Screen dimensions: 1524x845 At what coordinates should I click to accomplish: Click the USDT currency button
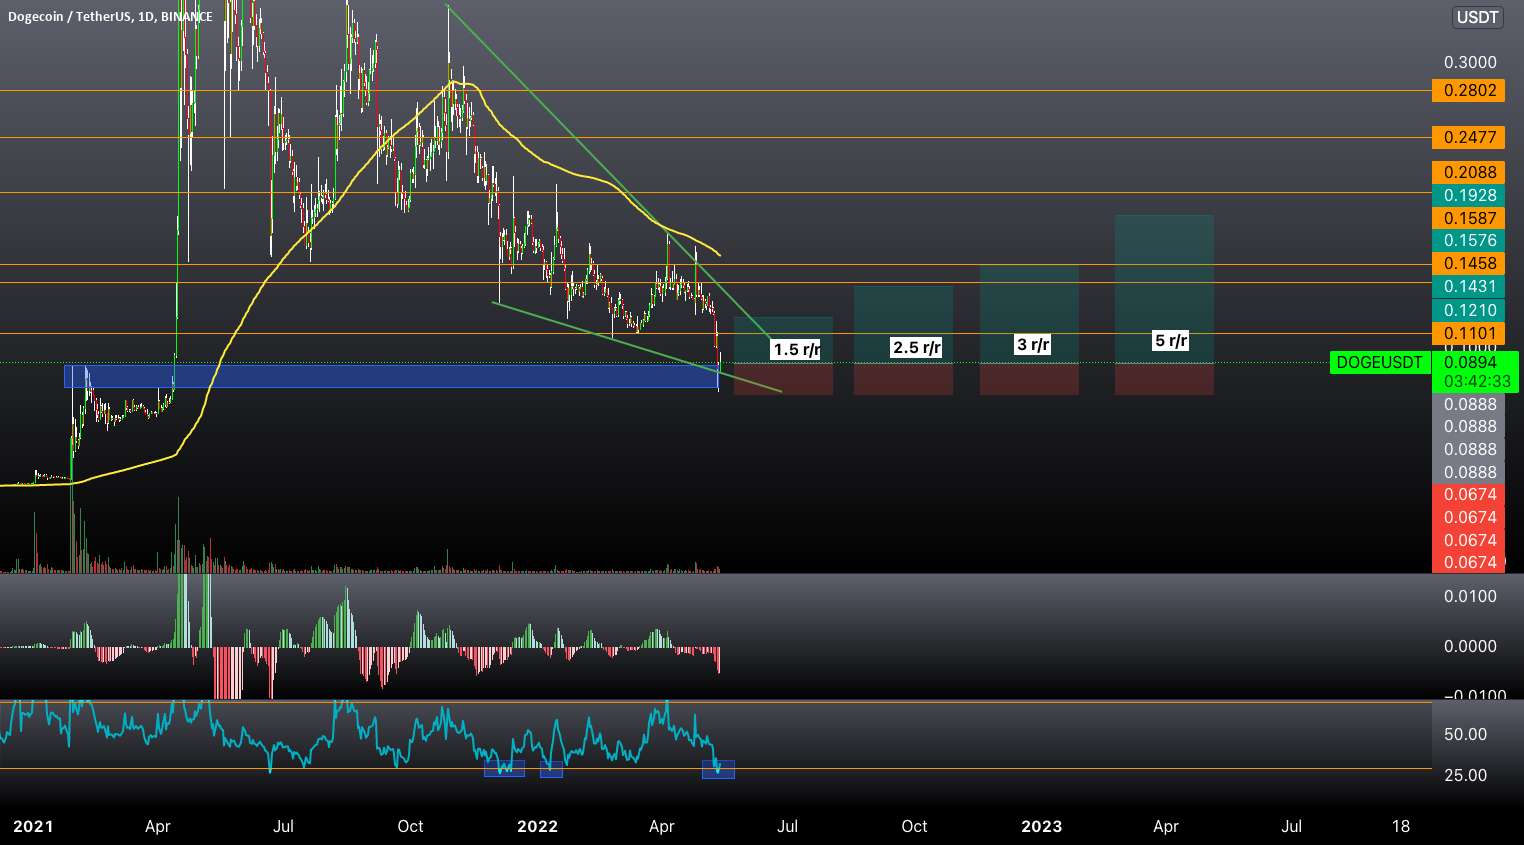coord(1477,17)
